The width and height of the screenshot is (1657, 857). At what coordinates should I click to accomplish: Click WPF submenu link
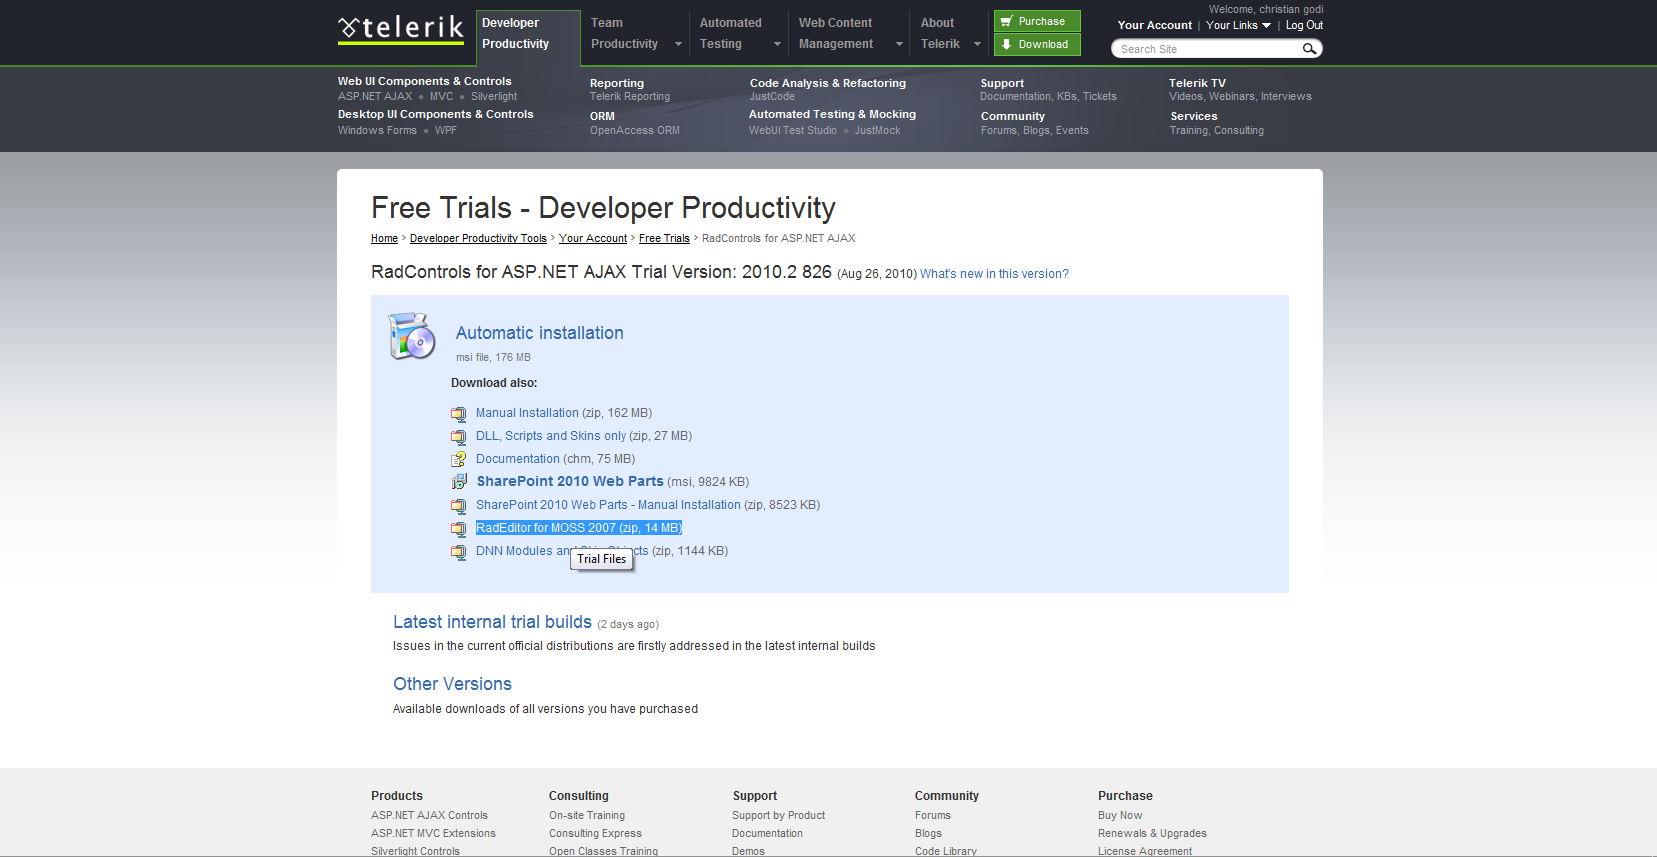(x=446, y=130)
